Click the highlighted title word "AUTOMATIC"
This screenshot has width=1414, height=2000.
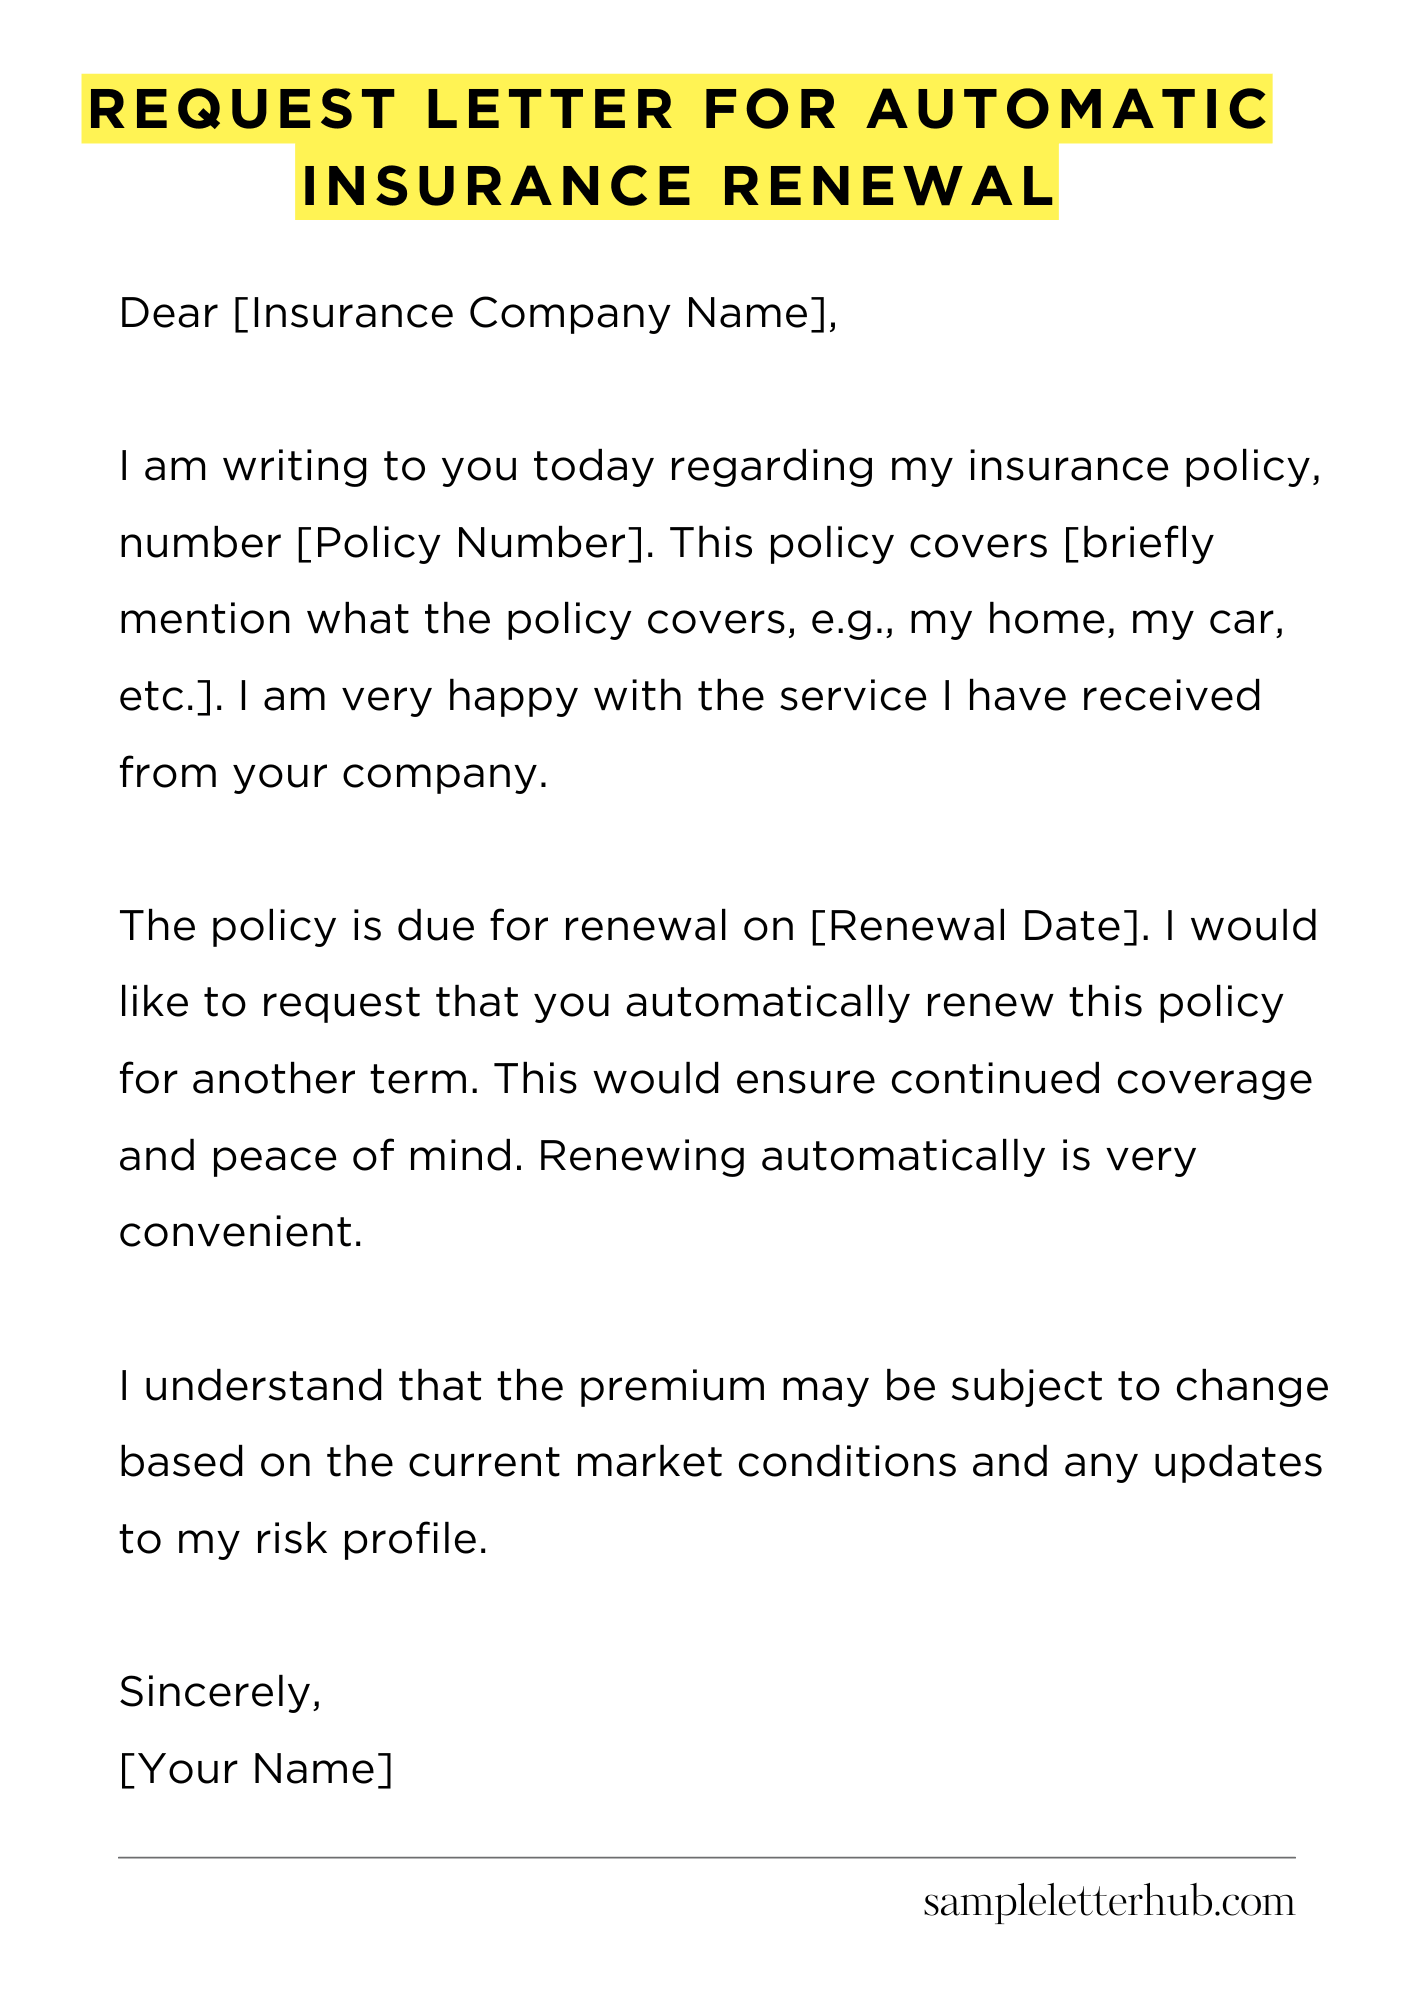click(x=1068, y=109)
